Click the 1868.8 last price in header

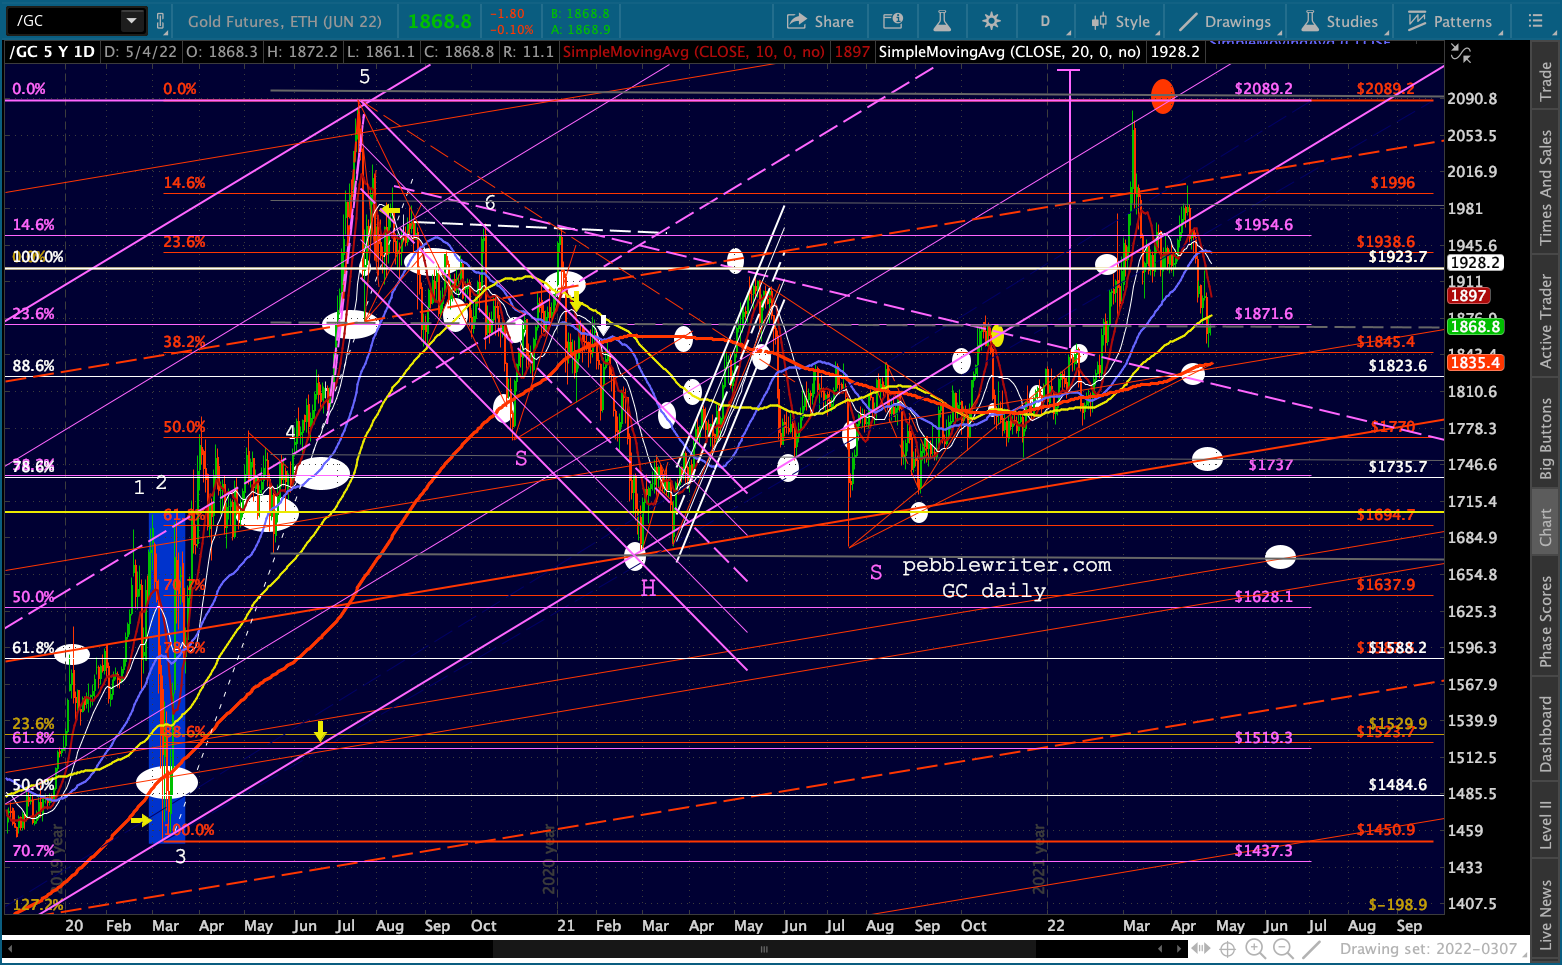pyautogui.click(x=439, y=21)
